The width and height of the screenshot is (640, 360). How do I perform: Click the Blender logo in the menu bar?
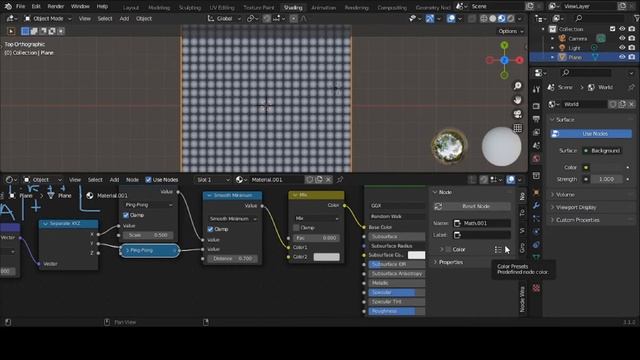8,7
